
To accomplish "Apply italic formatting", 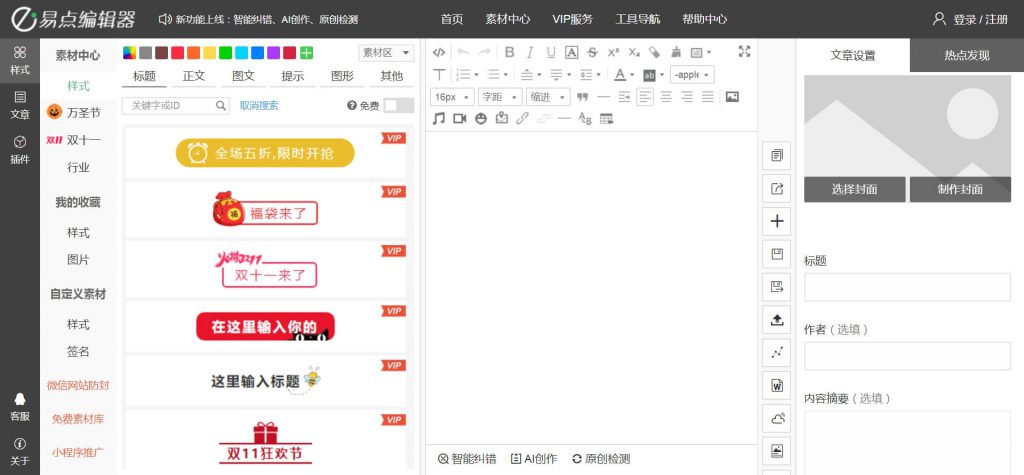I will coord(530,52).
